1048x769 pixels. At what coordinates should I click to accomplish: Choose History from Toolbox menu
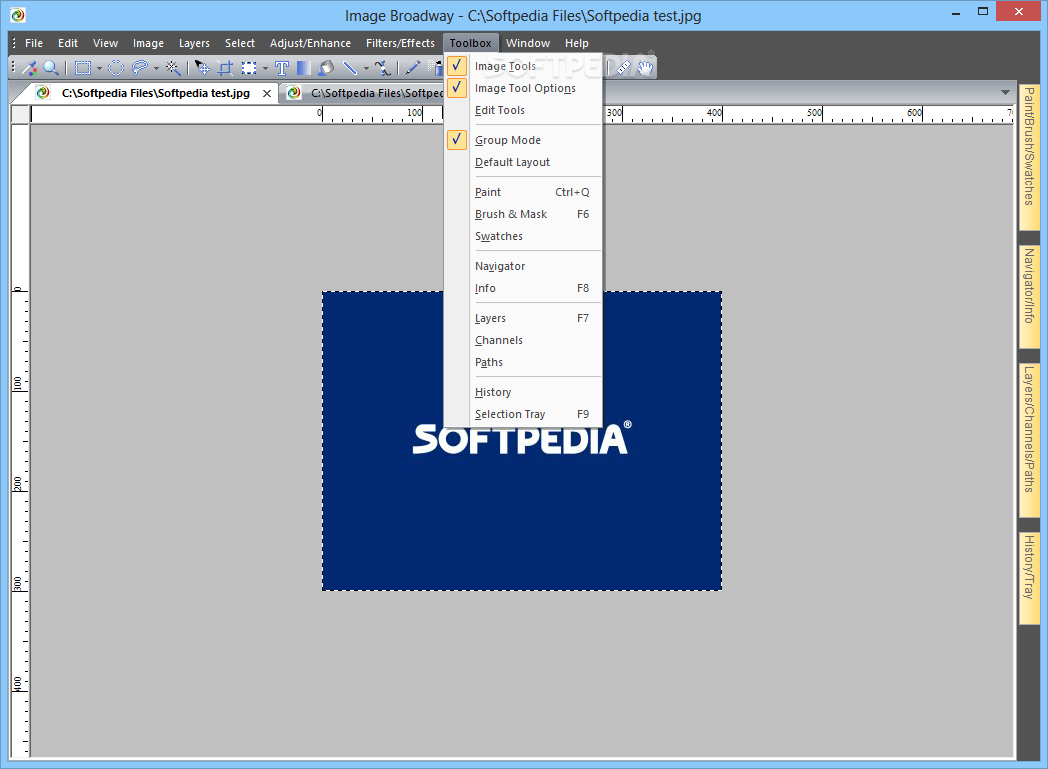point(523,393)
